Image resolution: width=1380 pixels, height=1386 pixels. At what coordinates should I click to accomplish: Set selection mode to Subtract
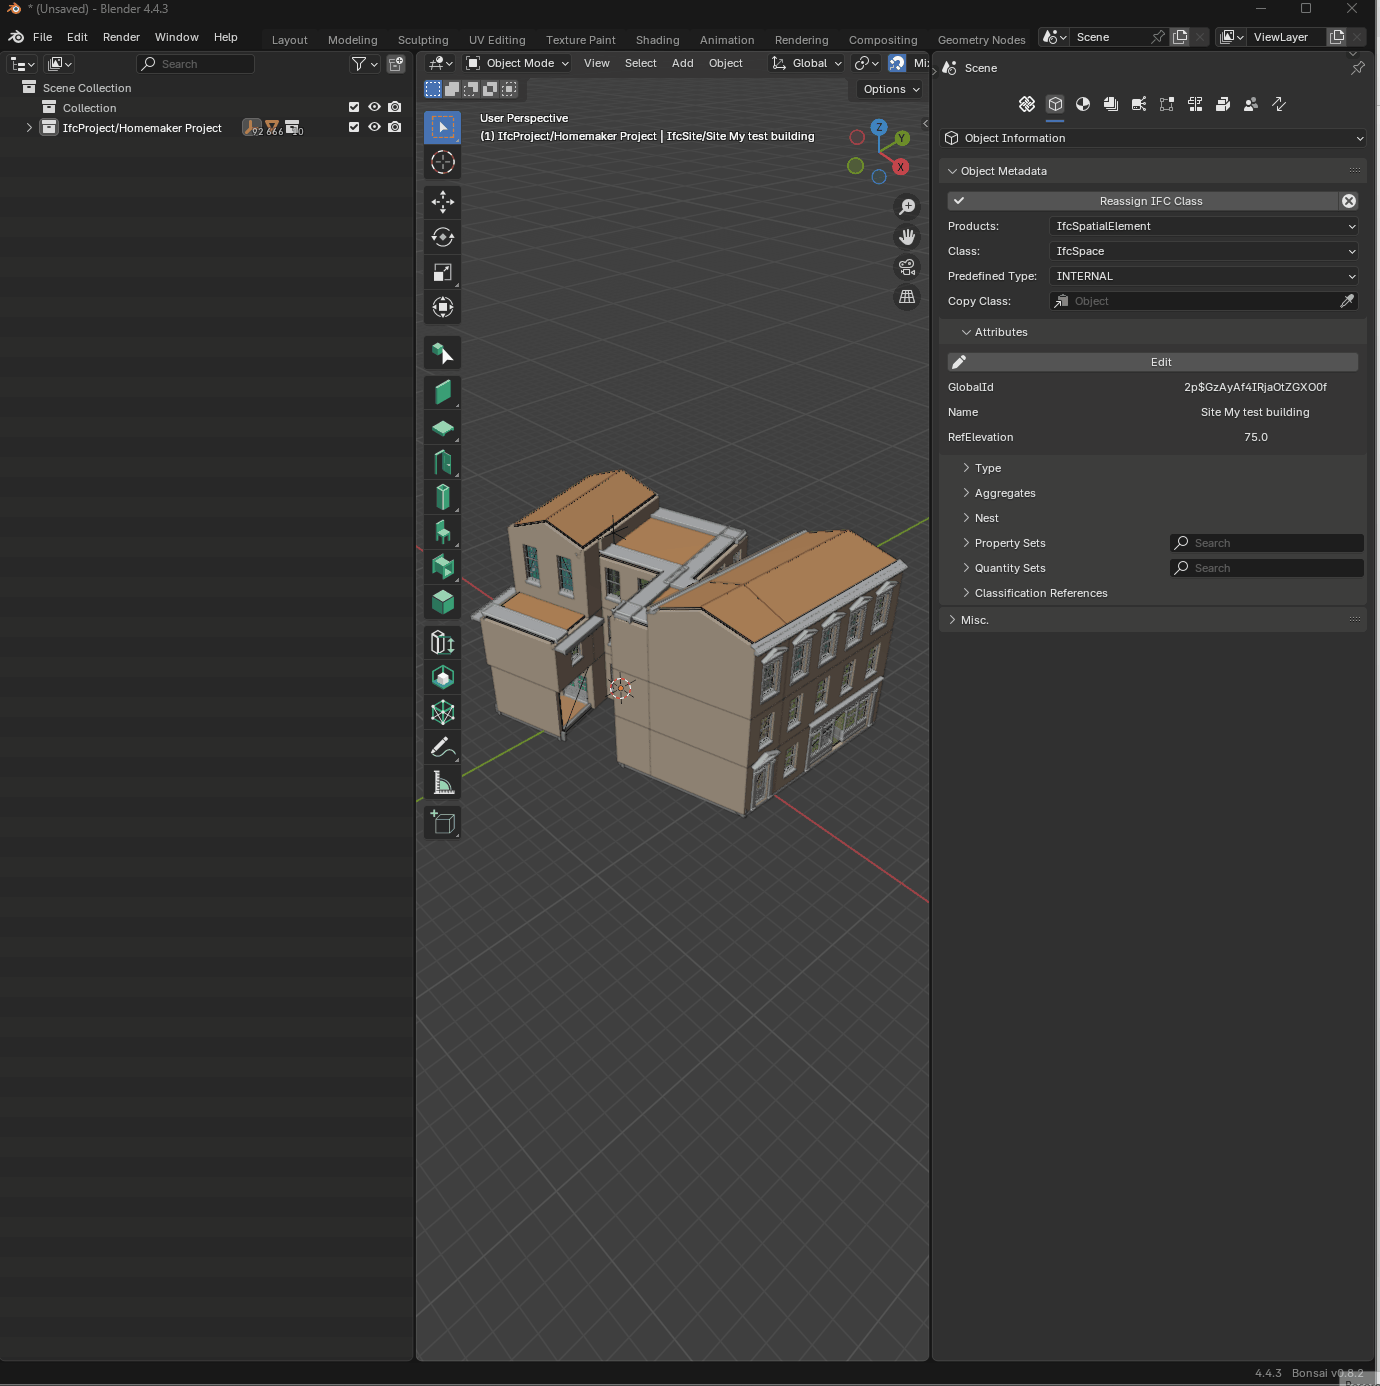coord(471,89)
